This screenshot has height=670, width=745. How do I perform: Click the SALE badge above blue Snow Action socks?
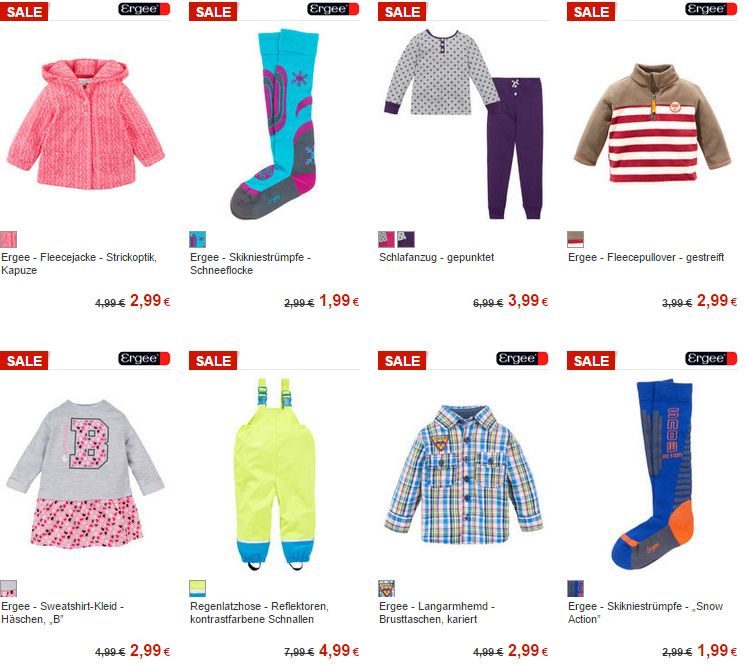point(591,361)
